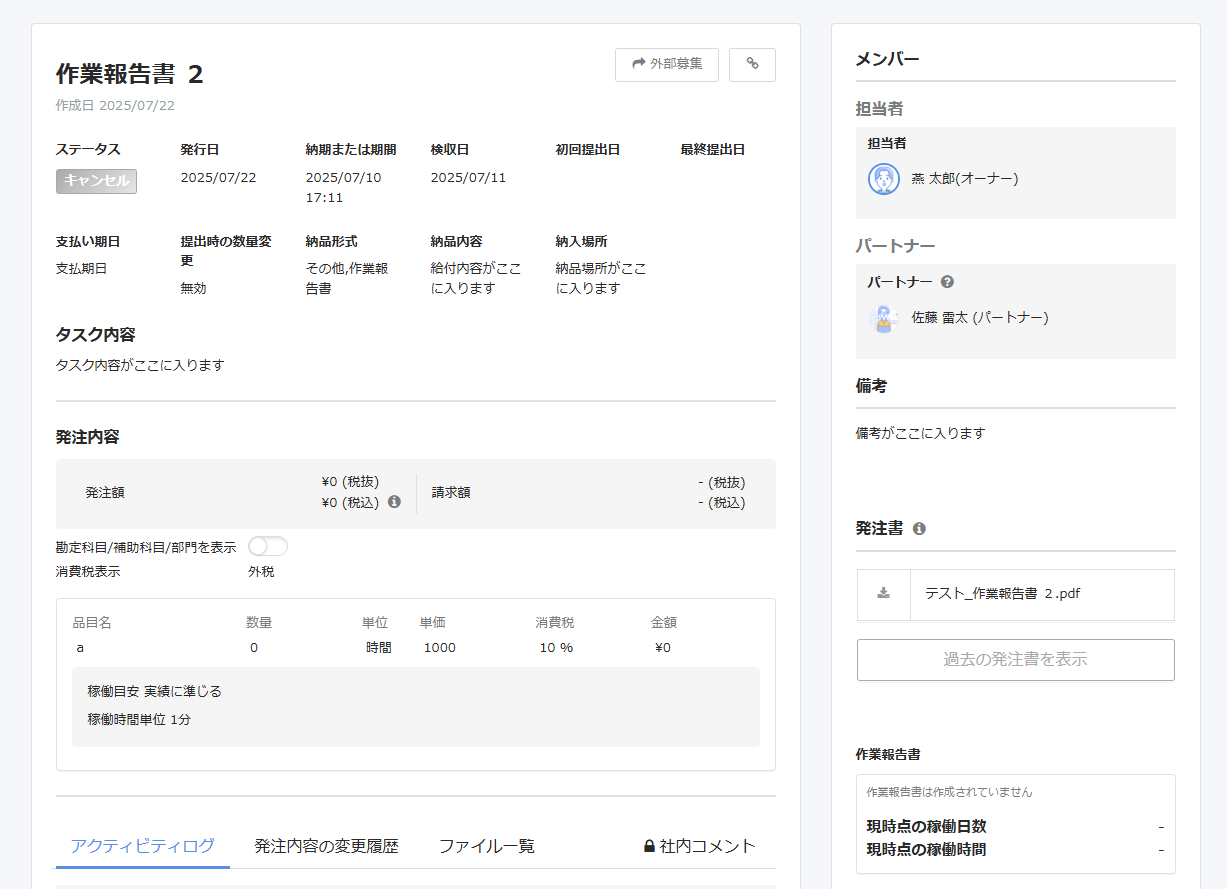
Task: Click 現時点の稼働日数 label
Action: 926,826
